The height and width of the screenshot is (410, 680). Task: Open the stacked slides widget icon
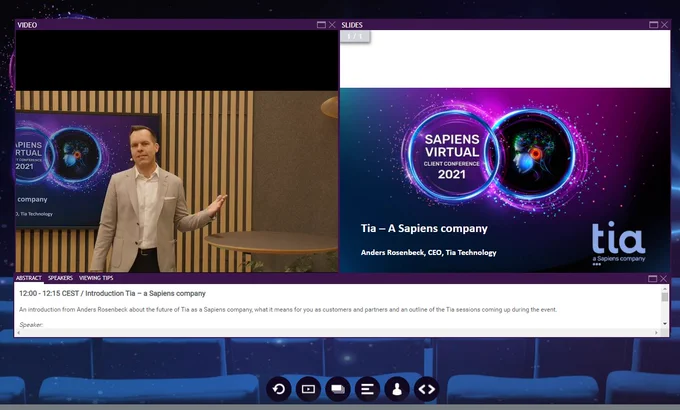click(x=338, y=389)
